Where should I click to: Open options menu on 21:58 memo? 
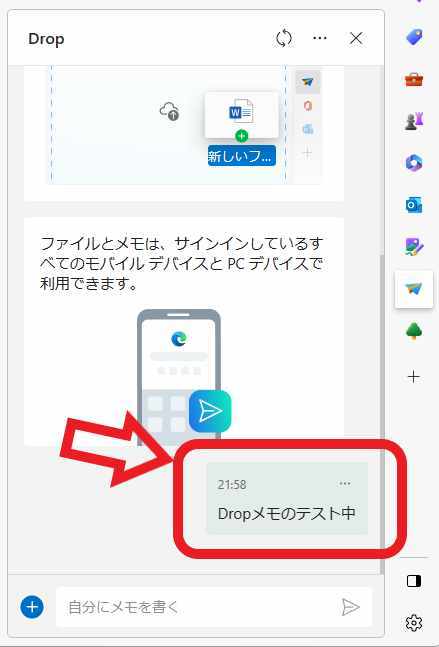click(x=345, y=484)
